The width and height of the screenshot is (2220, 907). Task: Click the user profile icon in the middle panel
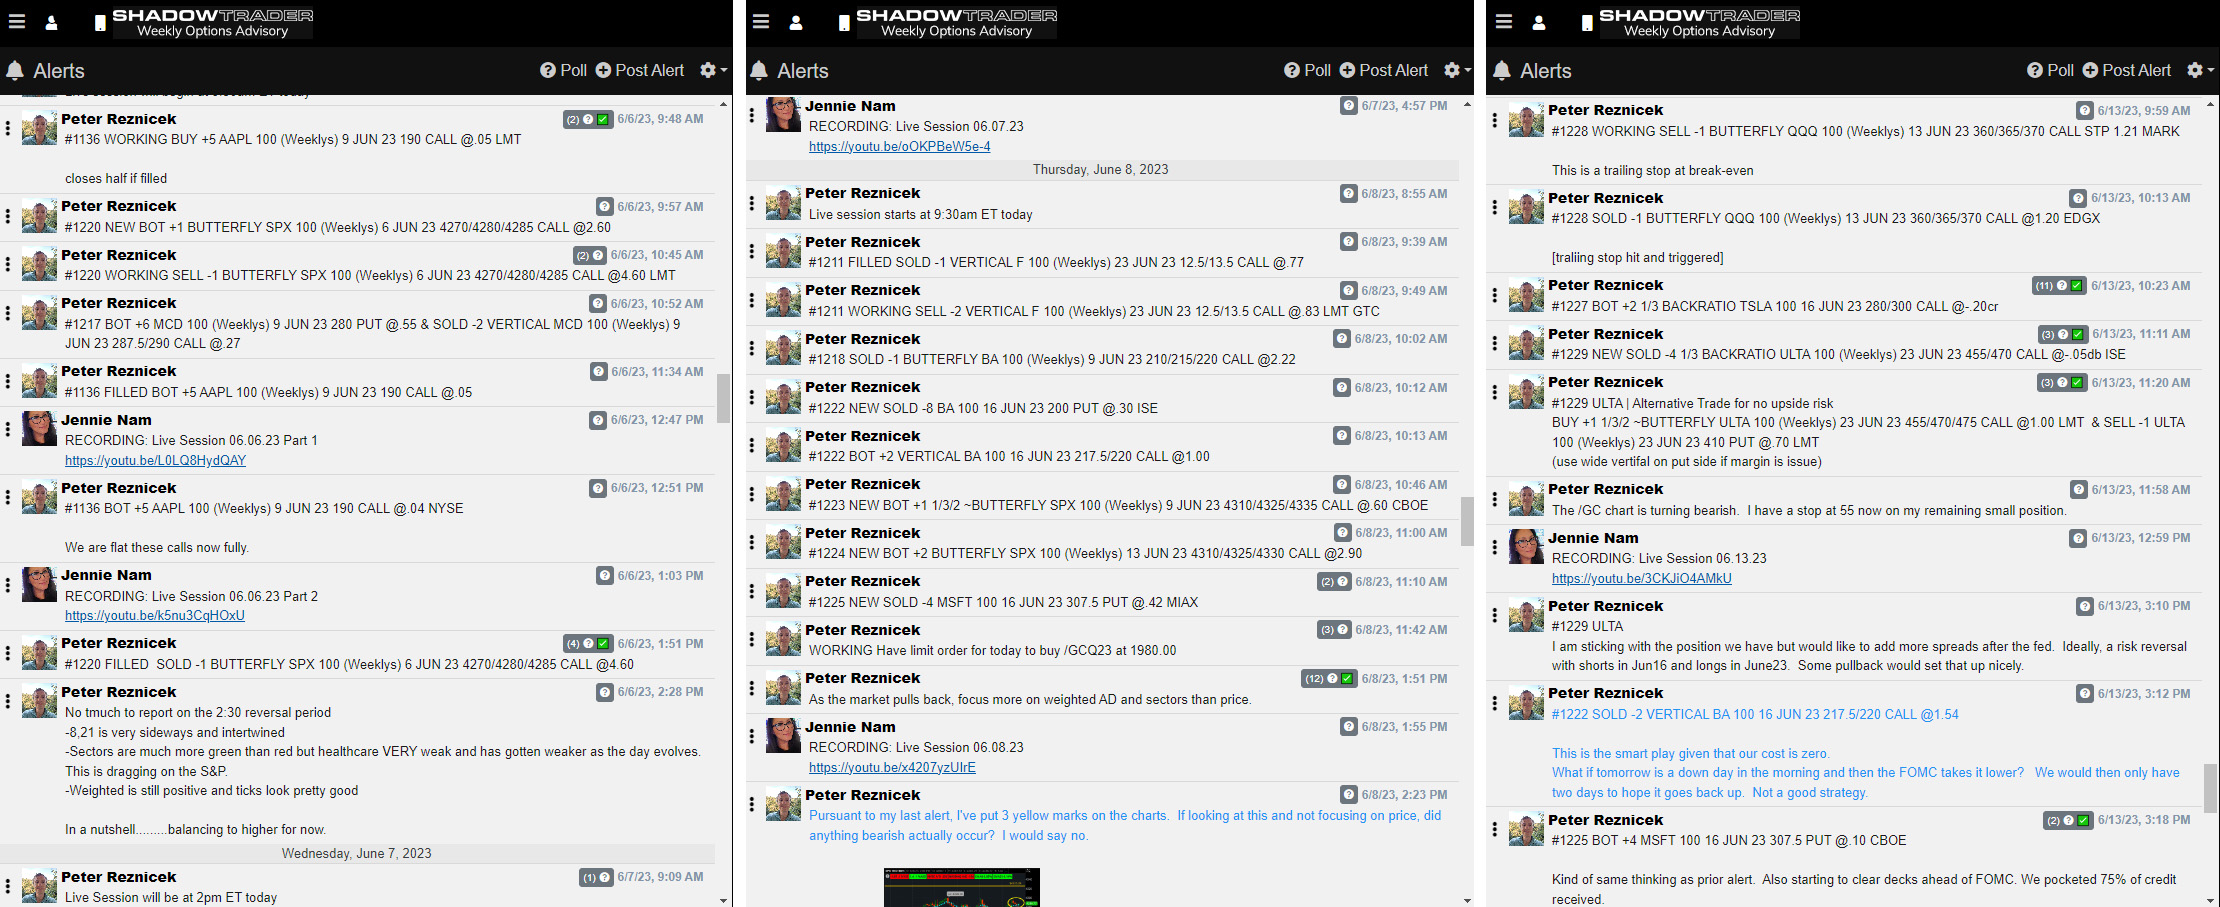click(796, 22)
